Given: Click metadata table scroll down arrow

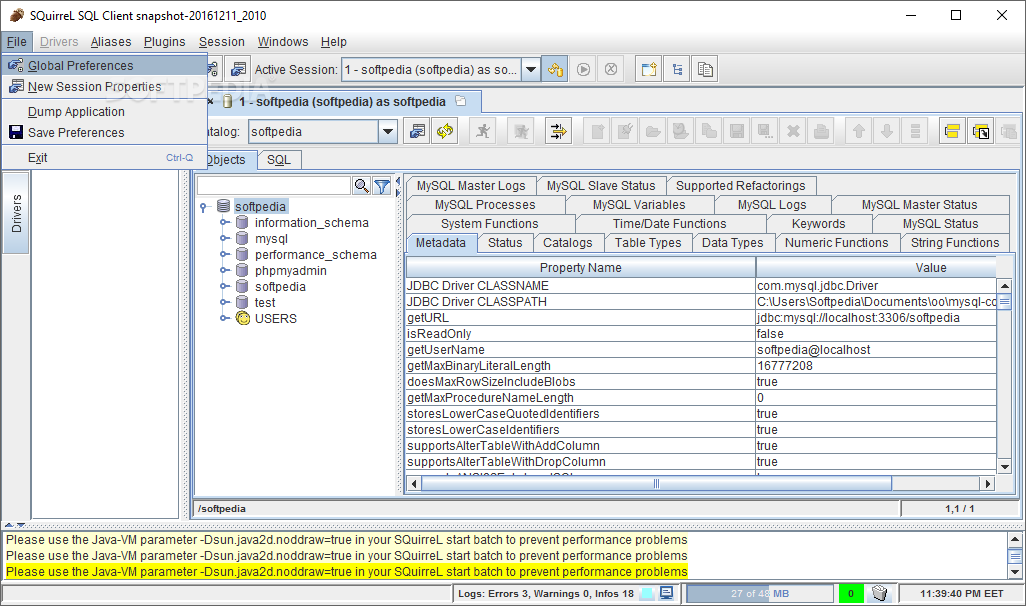Looking at the screenshot, I should (x=1004, y=467).
